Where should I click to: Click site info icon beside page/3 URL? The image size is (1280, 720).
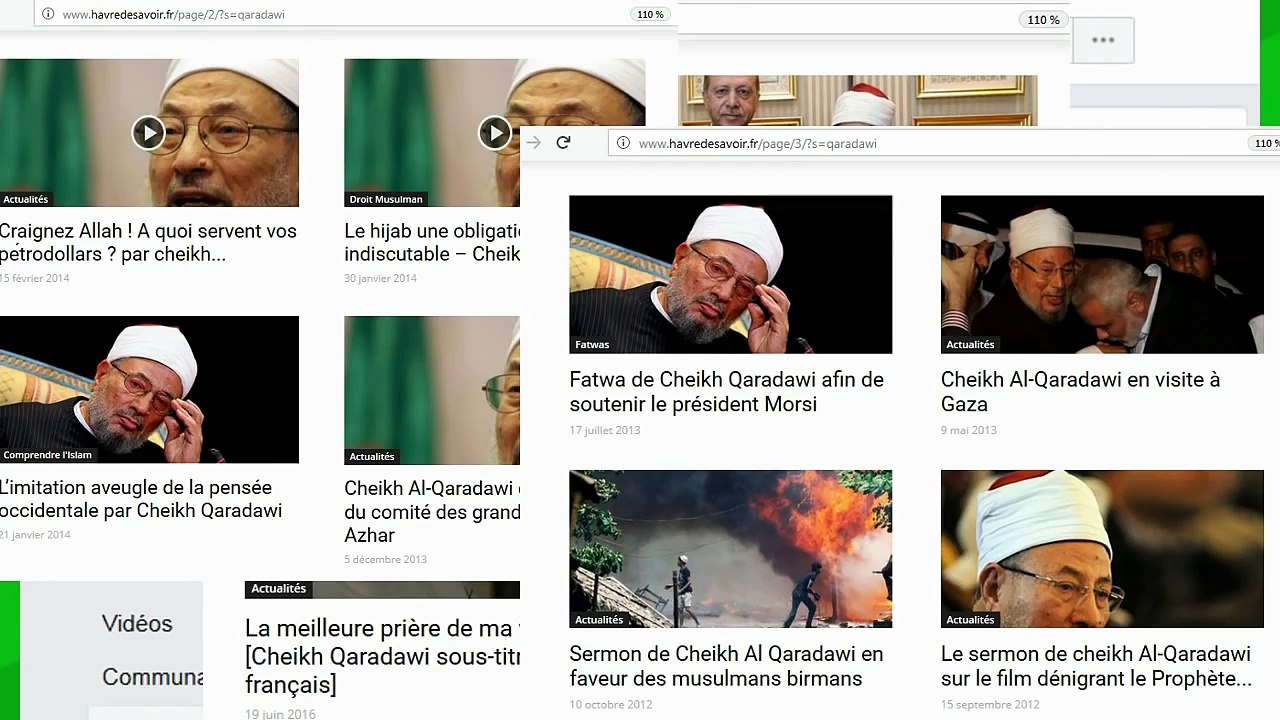[623, 143]
